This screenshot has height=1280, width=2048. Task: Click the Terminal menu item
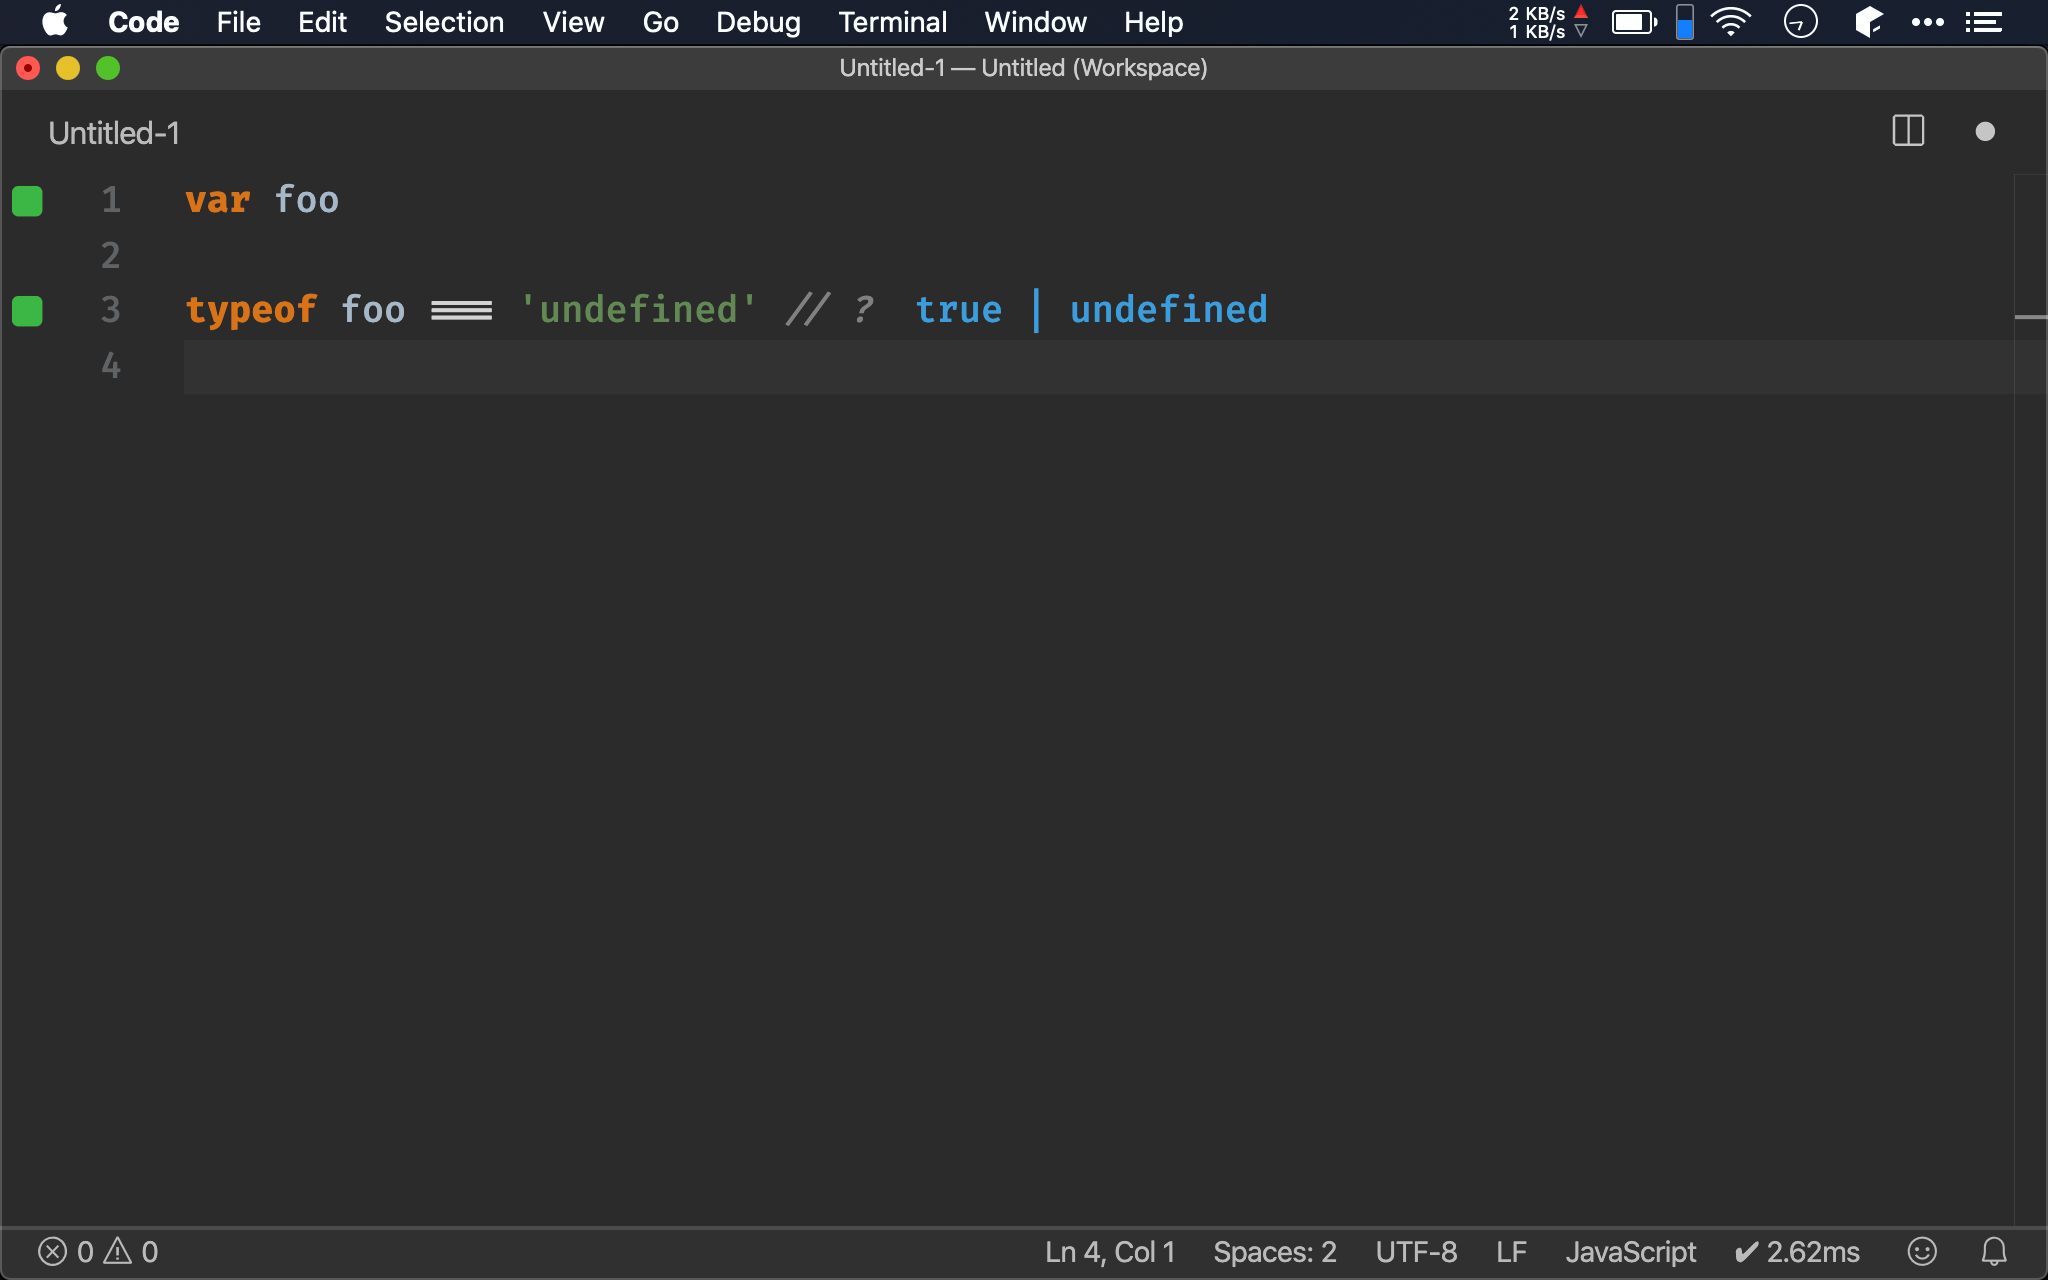(x=891, y=22)
